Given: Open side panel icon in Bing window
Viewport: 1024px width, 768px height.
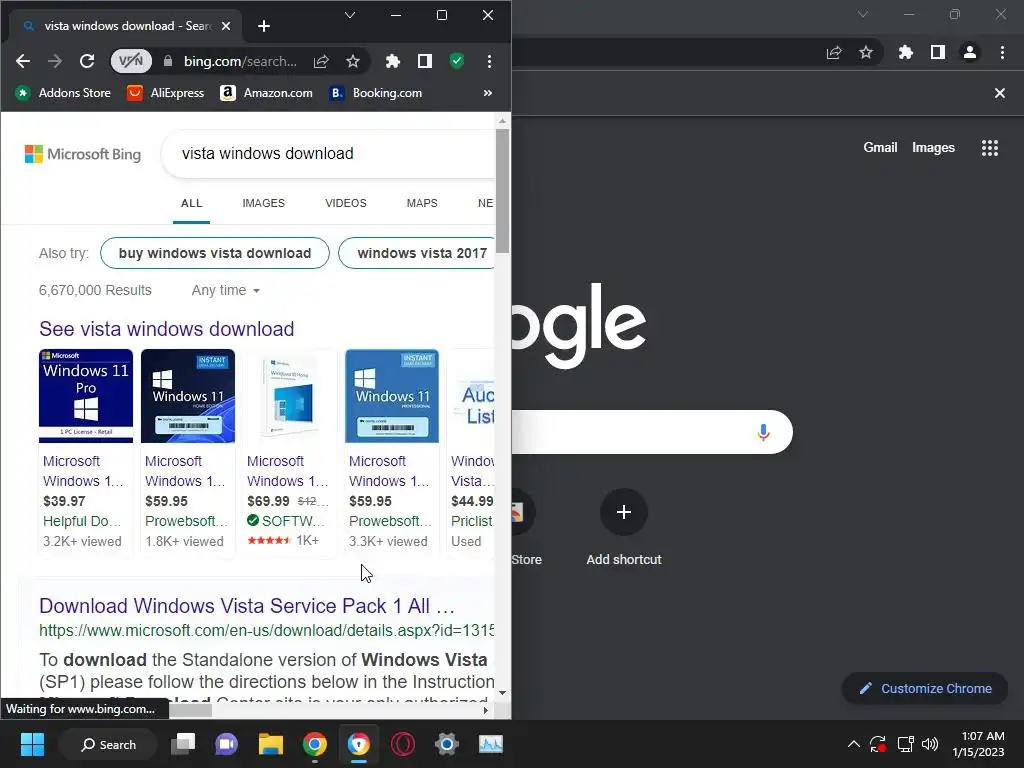Looking at the screenshot, I should 424,61.
